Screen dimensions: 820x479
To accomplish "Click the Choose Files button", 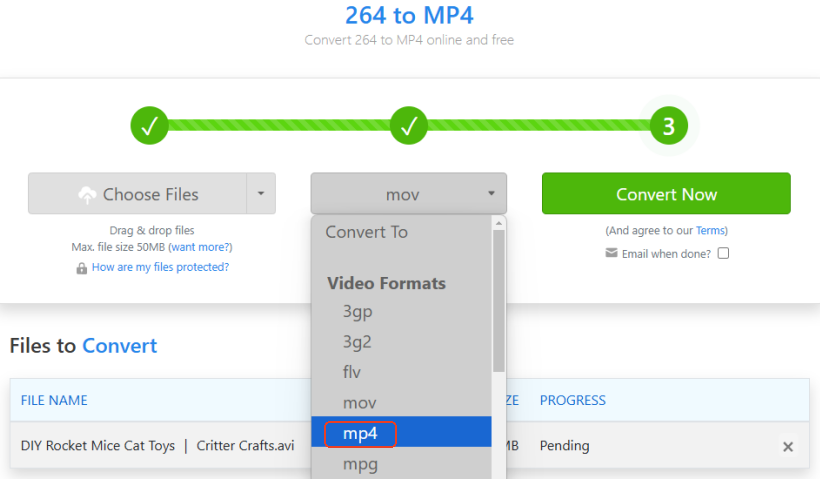I will pyautogui.click(x=138, y=194).
